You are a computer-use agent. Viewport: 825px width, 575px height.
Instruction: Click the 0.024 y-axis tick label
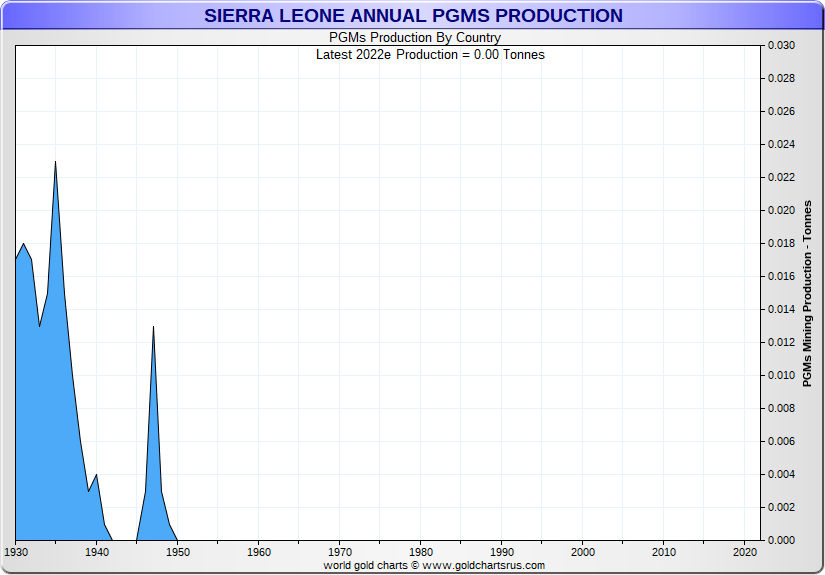(x=781, y=145)
